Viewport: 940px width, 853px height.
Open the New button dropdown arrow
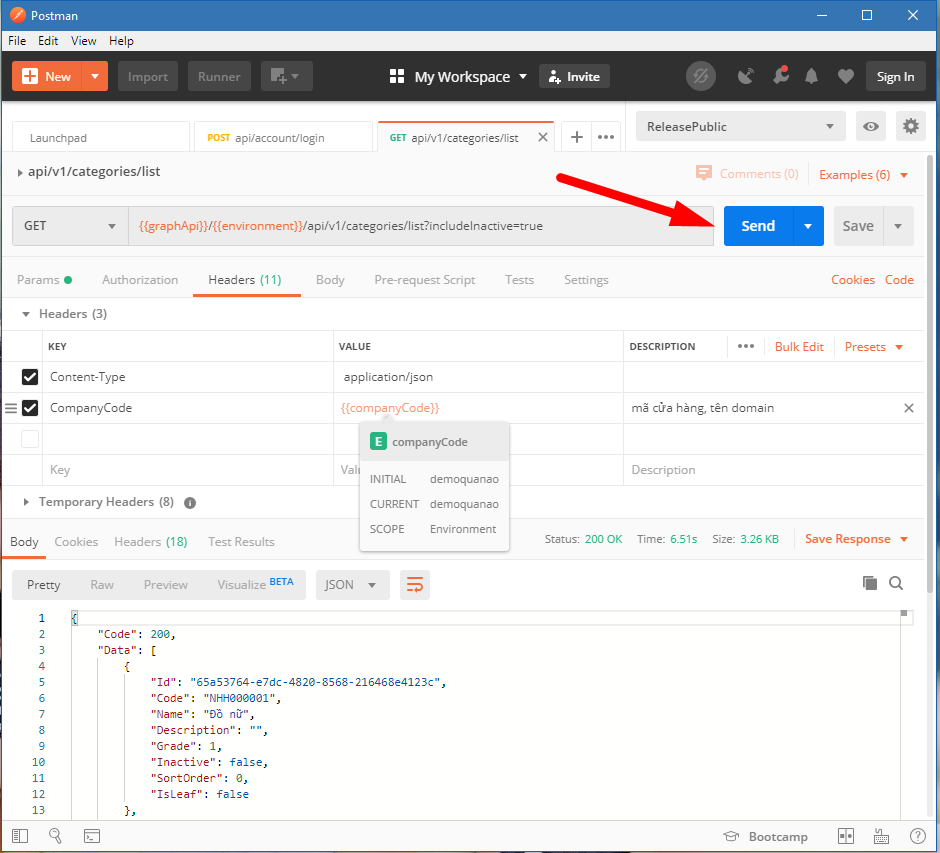[95, 76]
